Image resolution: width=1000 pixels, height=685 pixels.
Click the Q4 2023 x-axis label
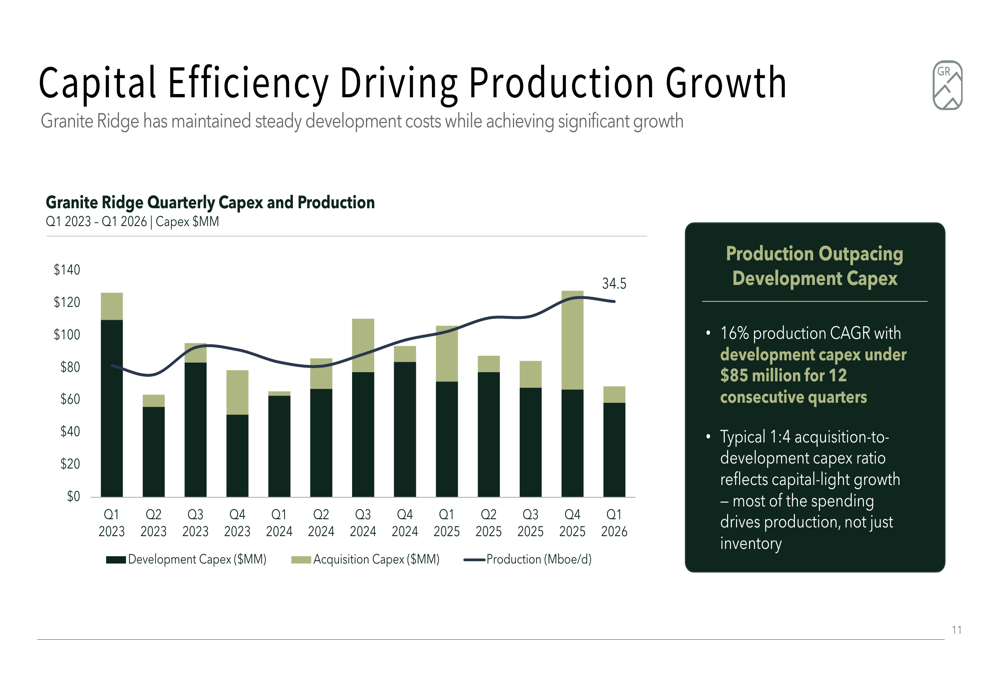point(237,523)
